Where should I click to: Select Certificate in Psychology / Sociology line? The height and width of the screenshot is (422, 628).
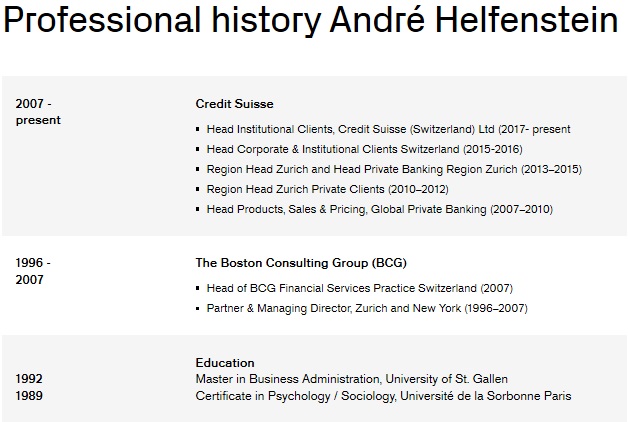click(383, 396)
